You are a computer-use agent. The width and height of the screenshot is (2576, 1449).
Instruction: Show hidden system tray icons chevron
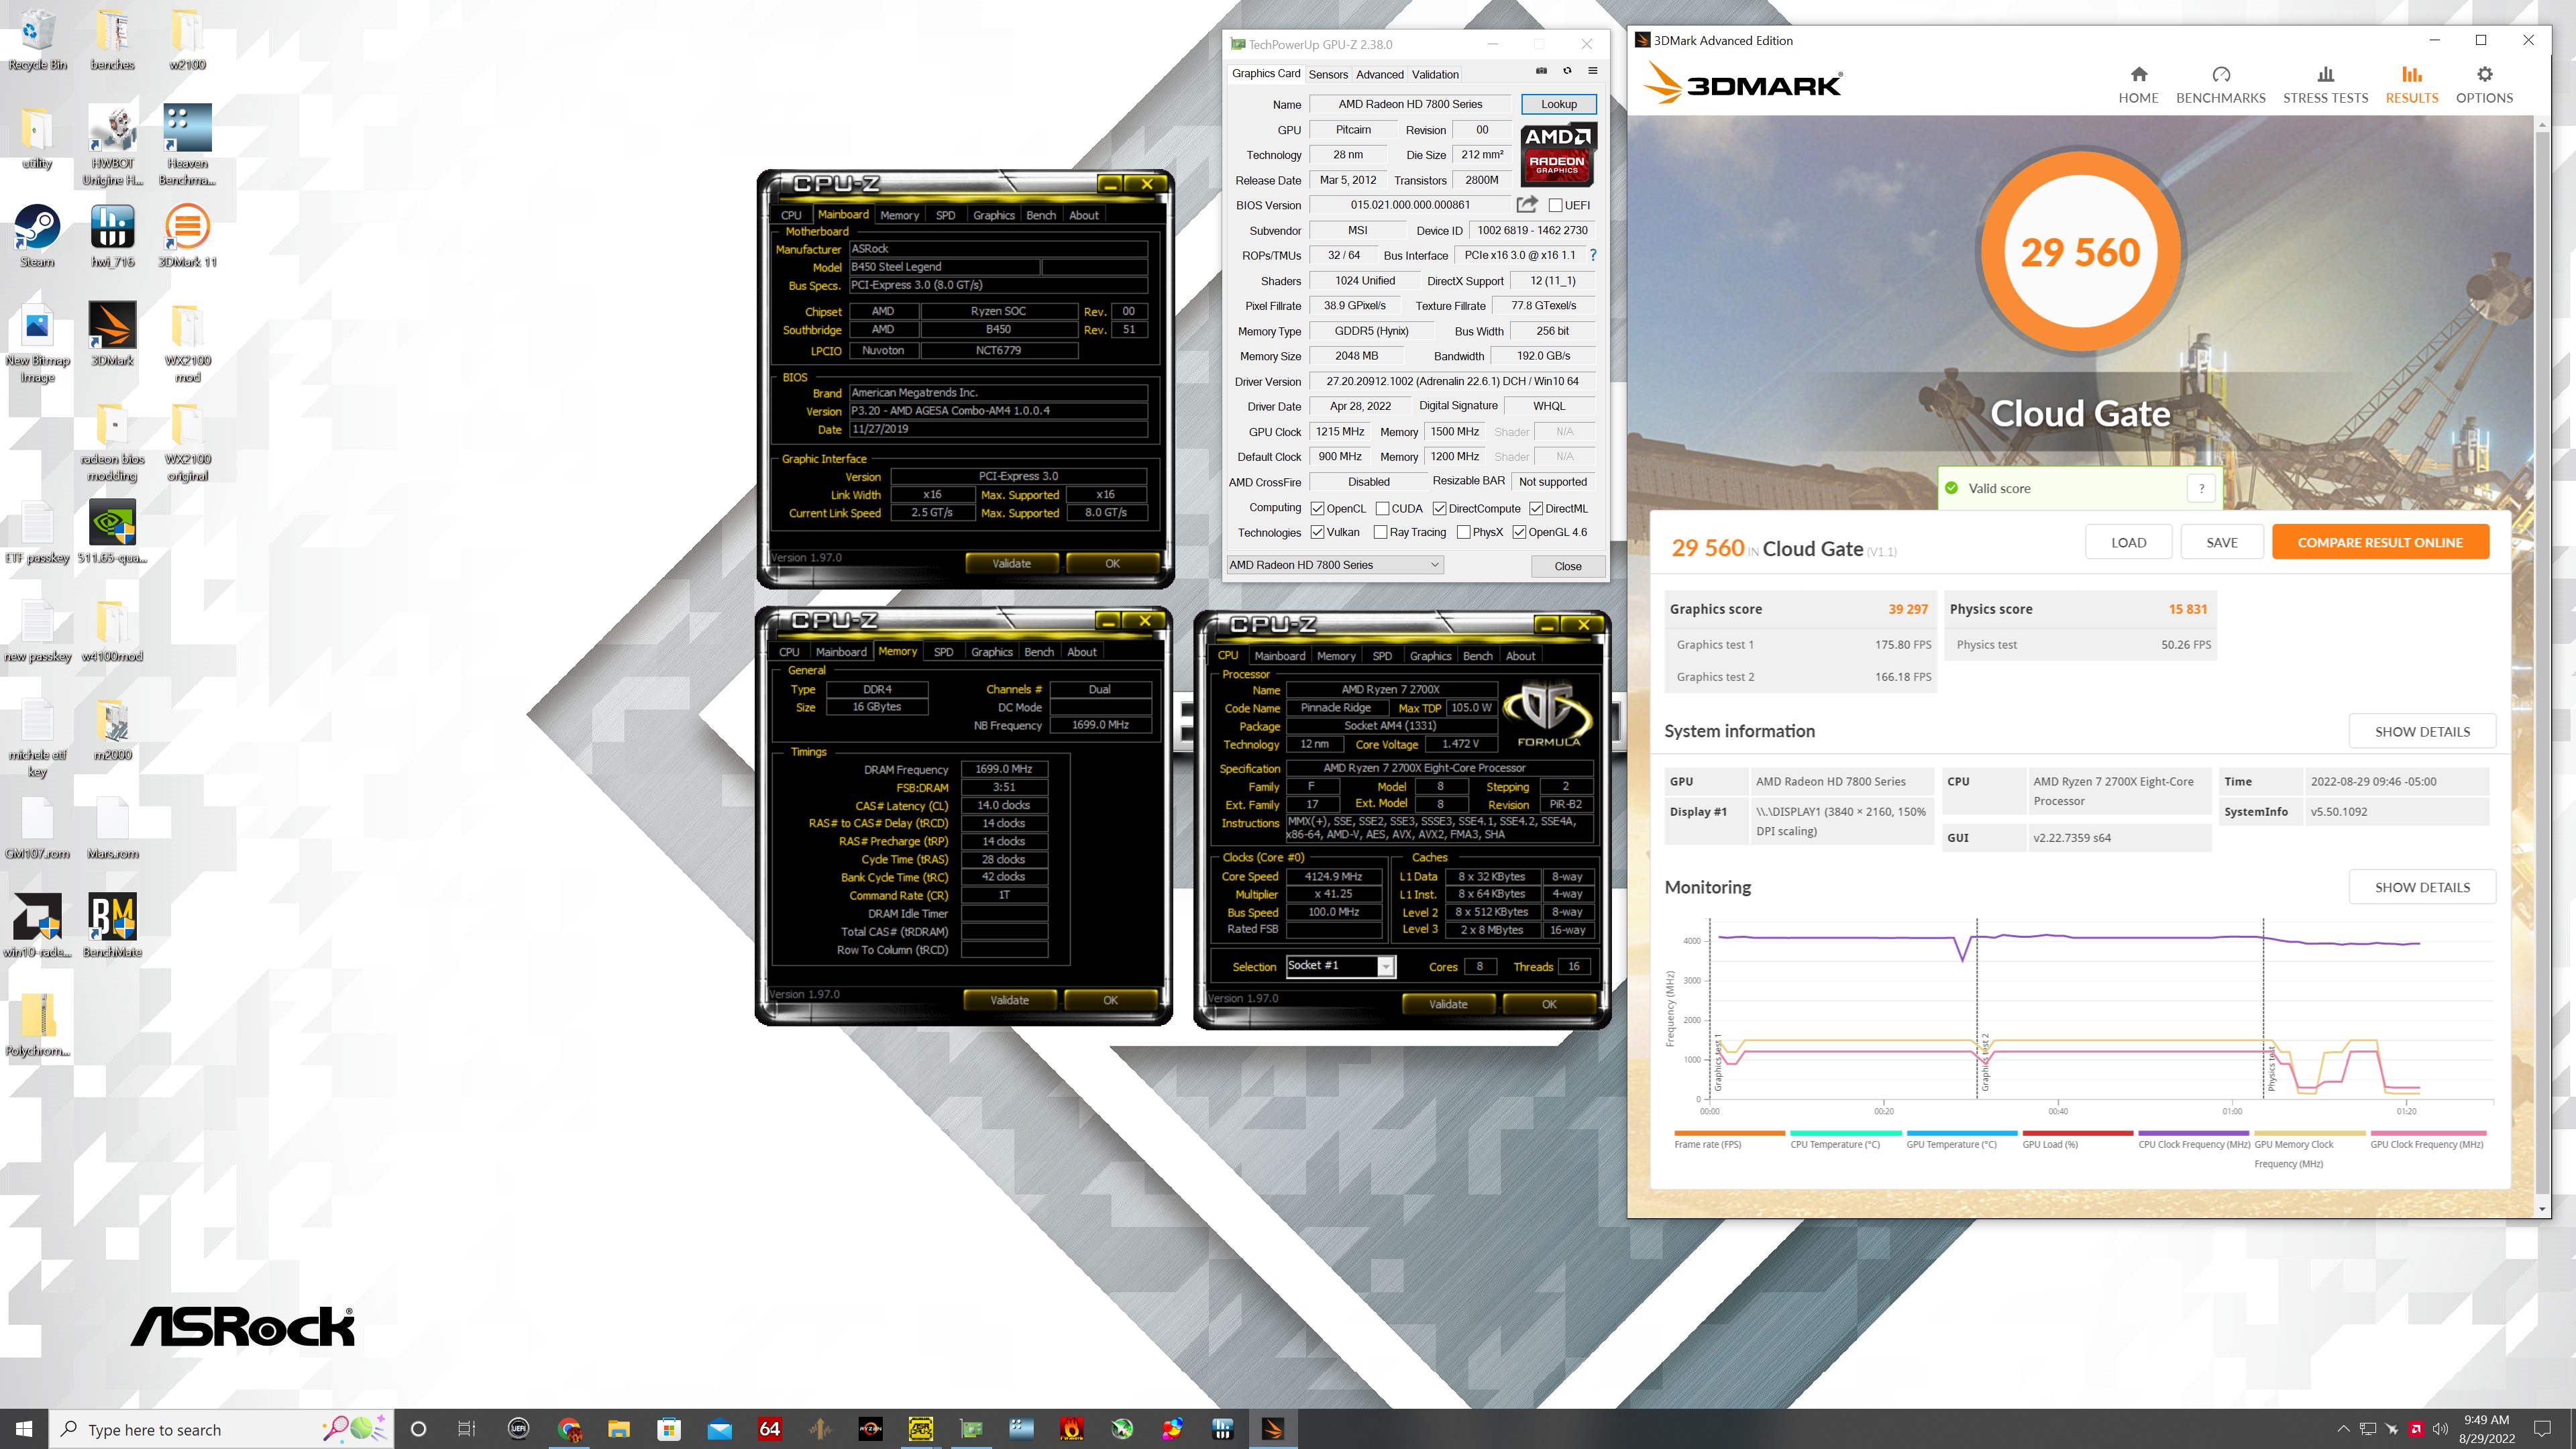coord(2343,1429)
